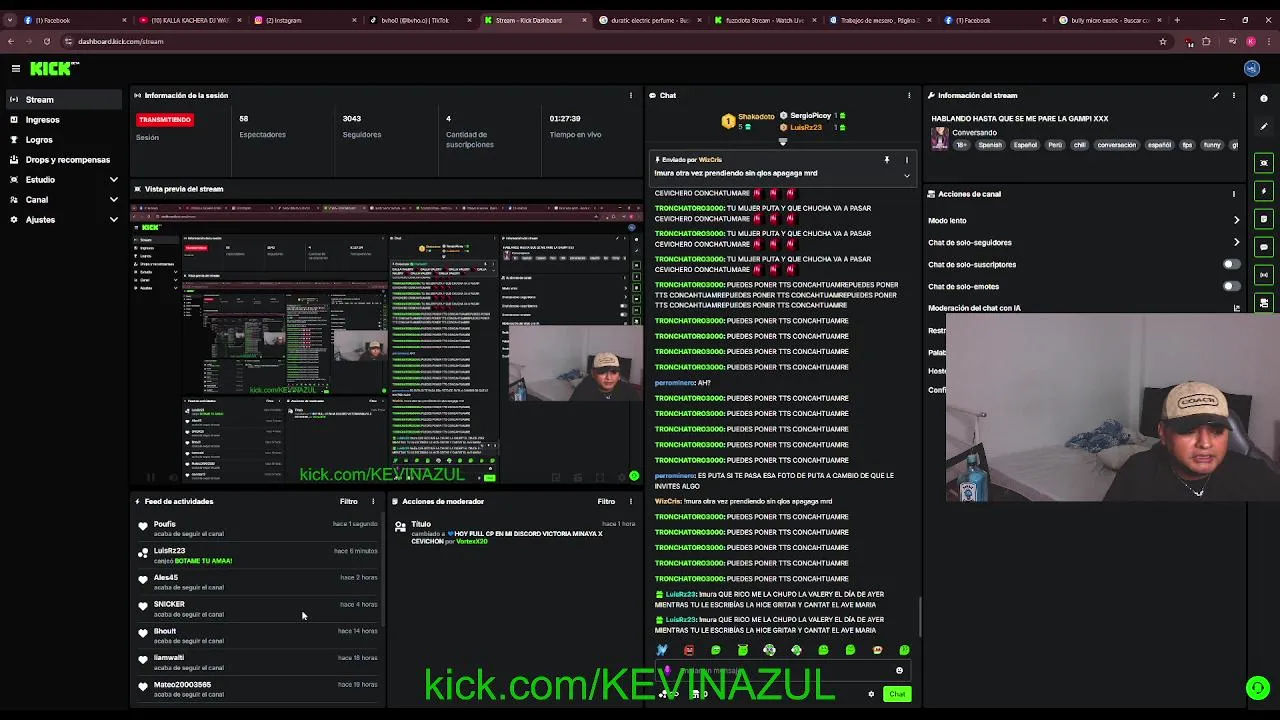Open emoji picker in chat input
The height and width of the screenshot is (720, 1280).
899,671
